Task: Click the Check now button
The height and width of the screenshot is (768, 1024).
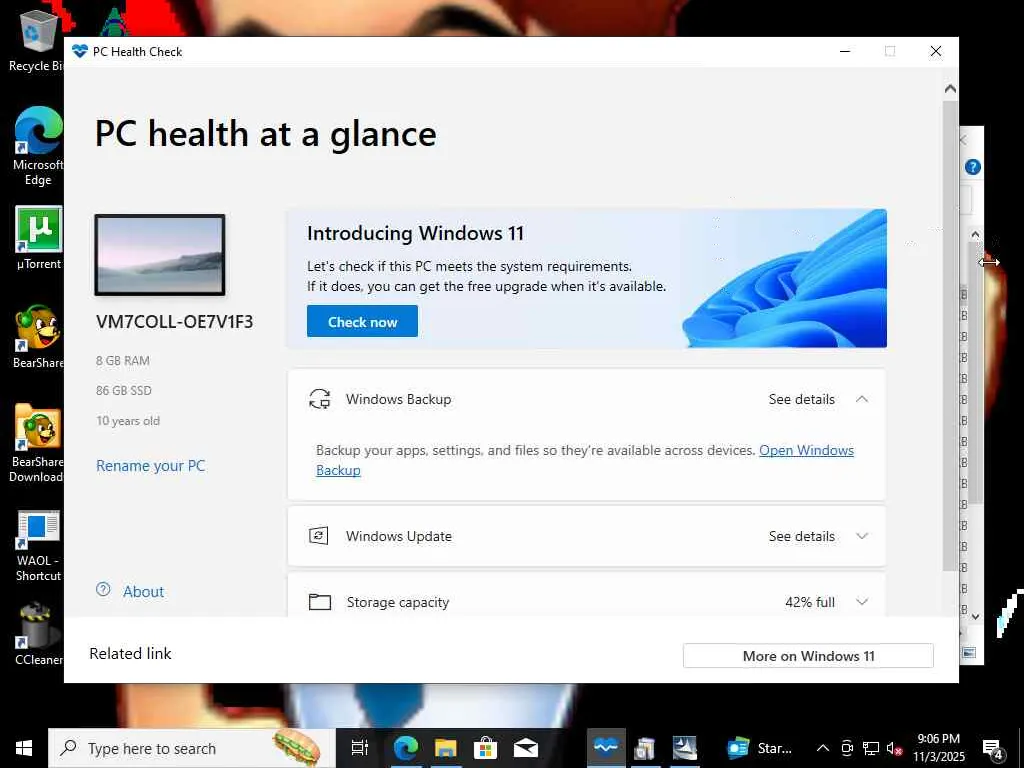Action: [x=362, y=321]
